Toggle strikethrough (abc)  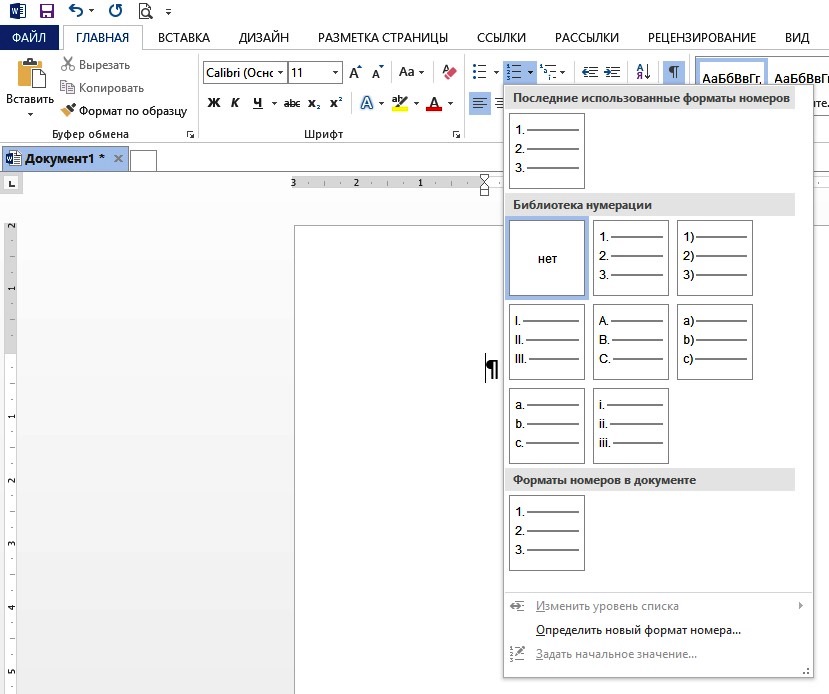[292, 103]
